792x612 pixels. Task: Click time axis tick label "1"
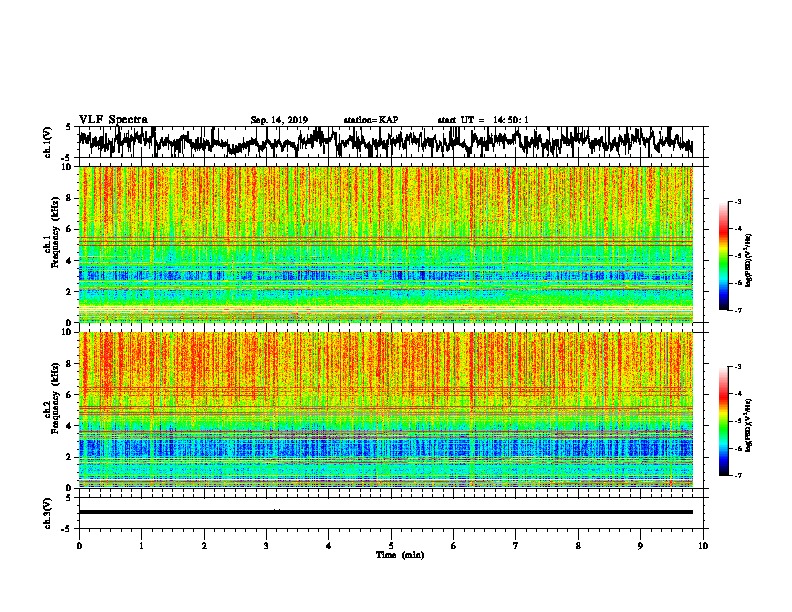coord(141,546)
